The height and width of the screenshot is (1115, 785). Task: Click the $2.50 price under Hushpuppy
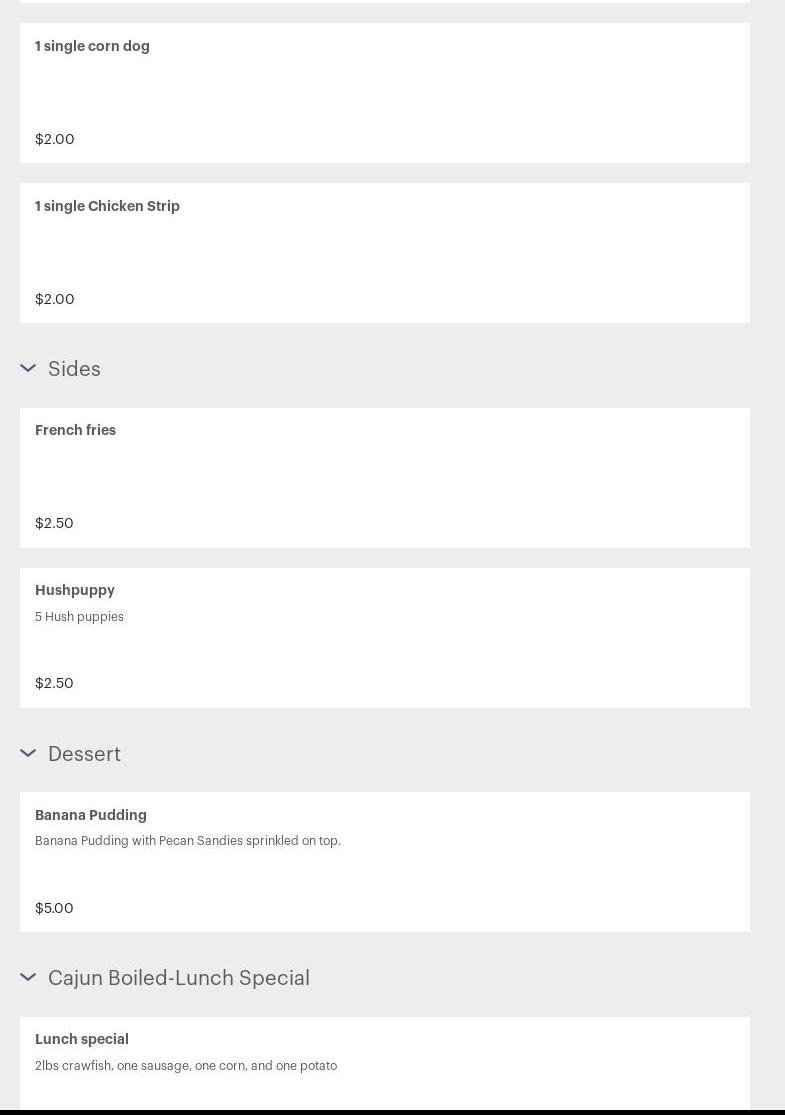[54, 683]
